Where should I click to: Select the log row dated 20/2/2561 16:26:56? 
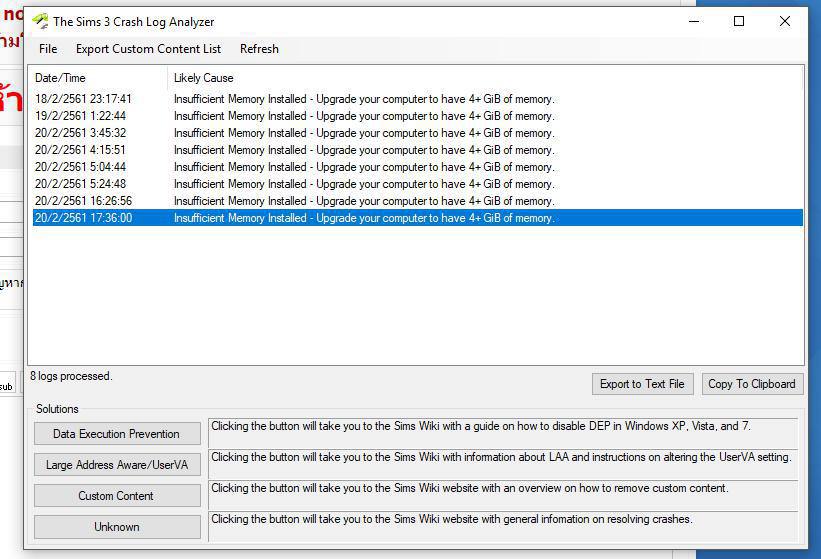417,201
